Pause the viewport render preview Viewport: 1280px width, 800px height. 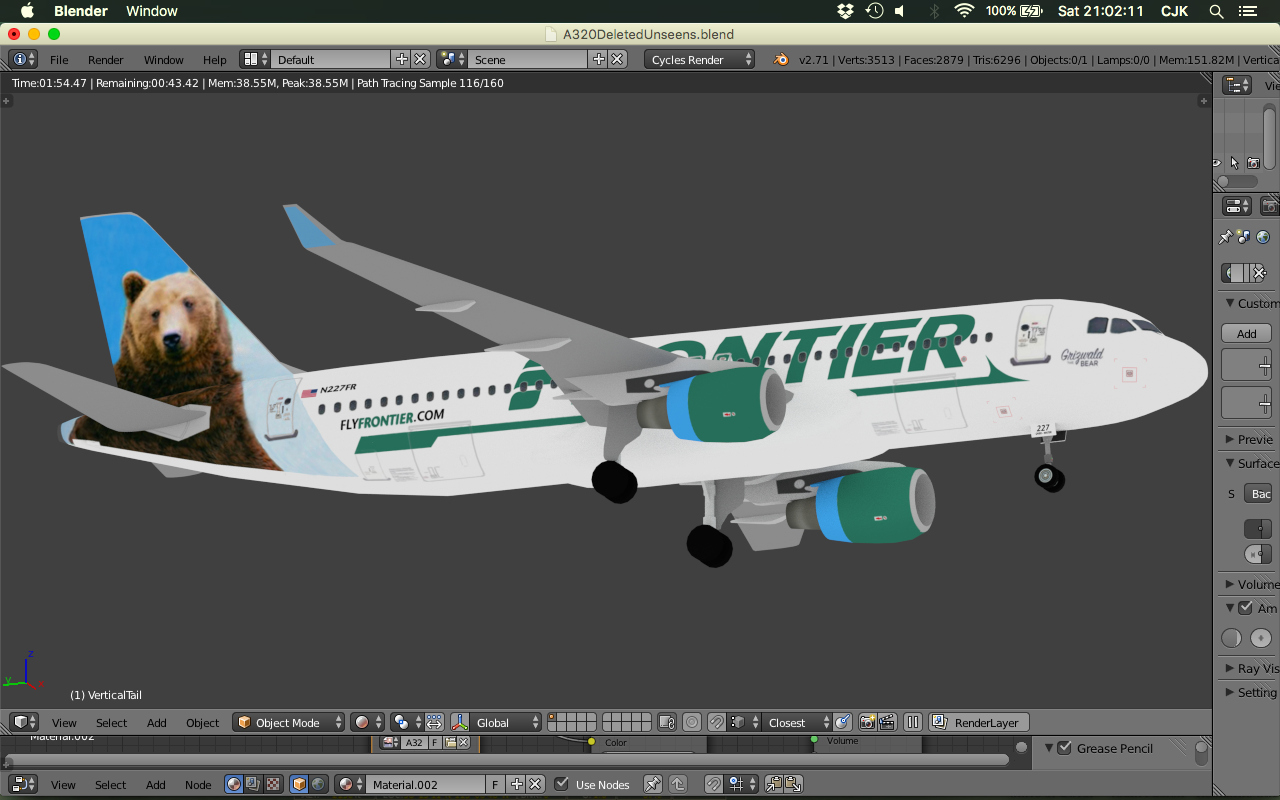(912, 722)
